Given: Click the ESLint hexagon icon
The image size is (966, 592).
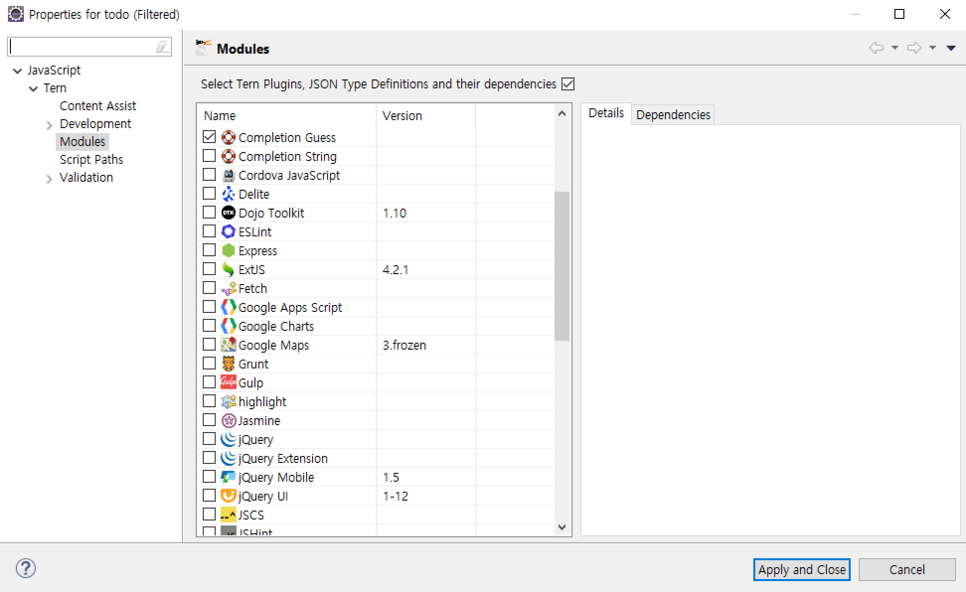Looking at the screenshot, I should point(229,232).
